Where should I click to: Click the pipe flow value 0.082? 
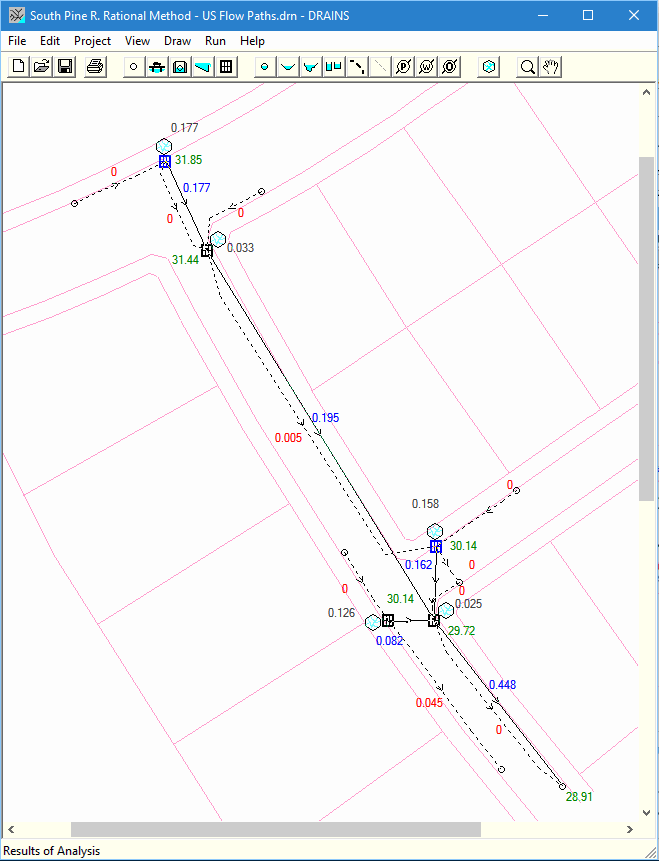pyautogui.click(x=389, y=641)
